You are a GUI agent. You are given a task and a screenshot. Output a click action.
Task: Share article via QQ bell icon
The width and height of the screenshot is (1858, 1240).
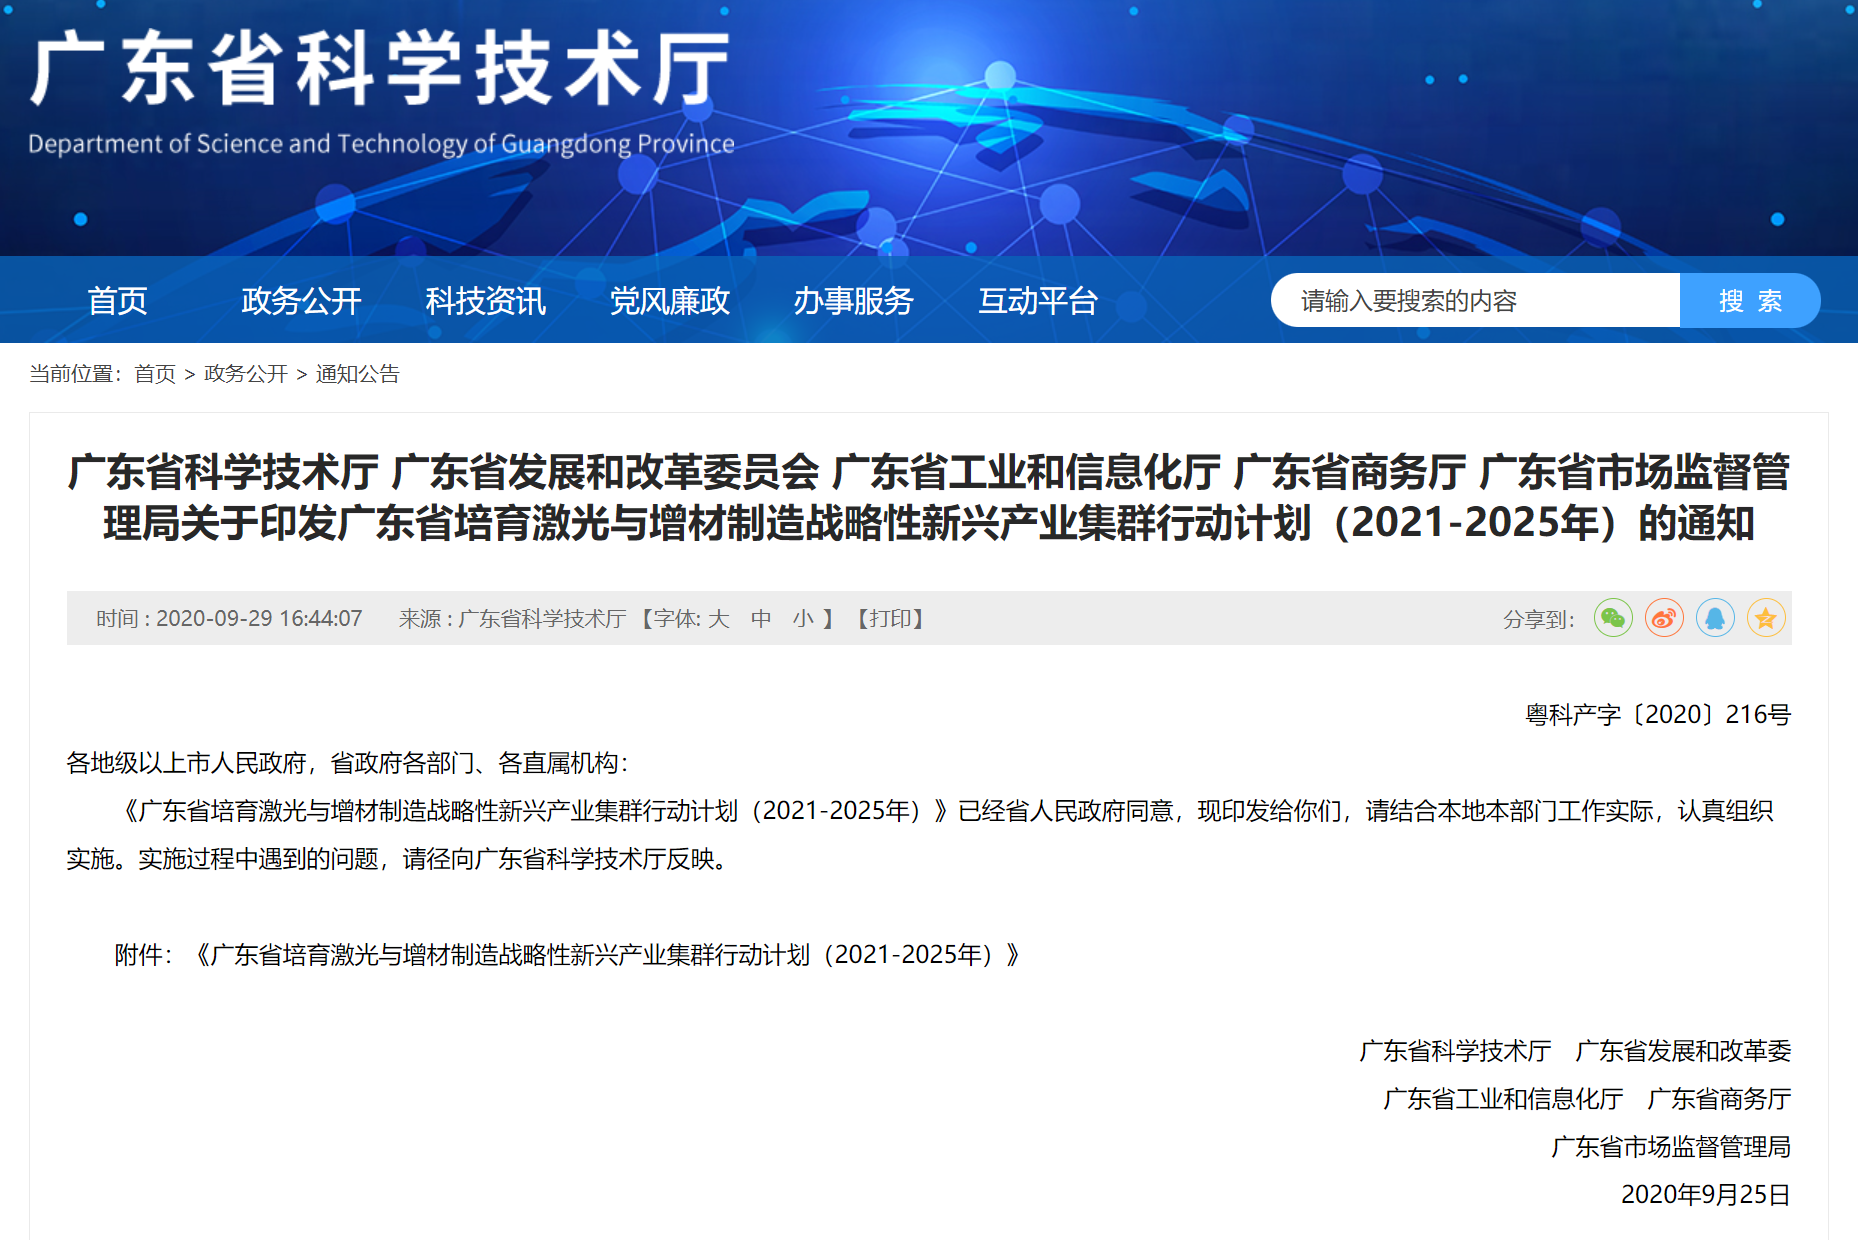tap(1715, 618)
